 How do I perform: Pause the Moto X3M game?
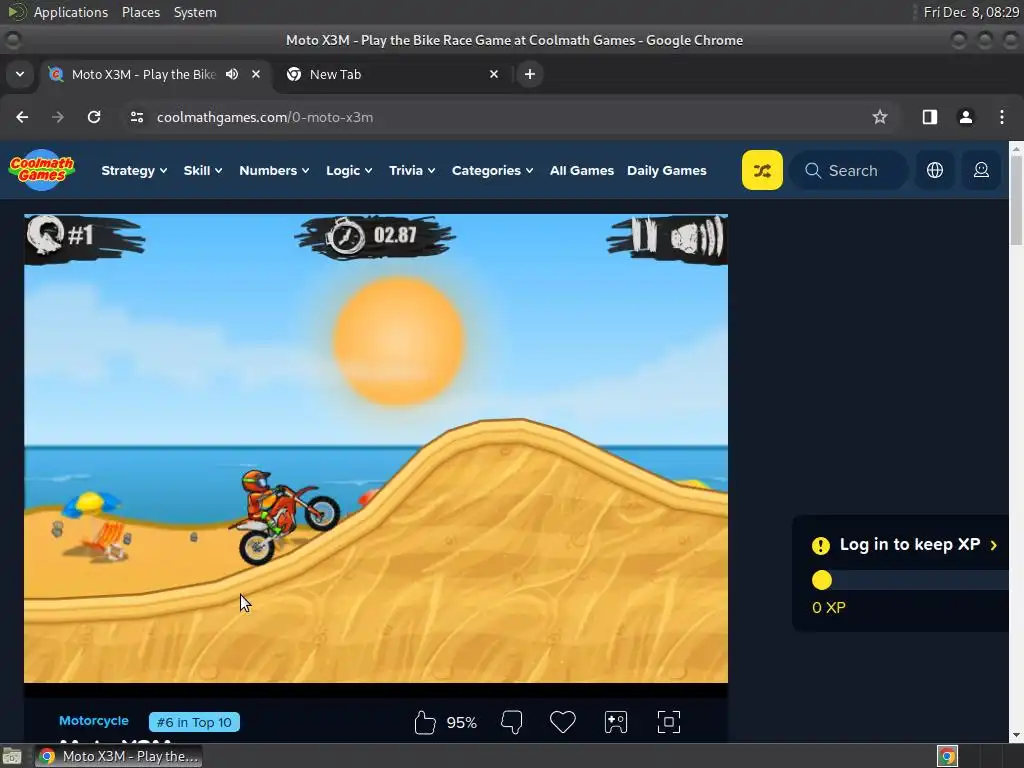(x=643, y=235)
